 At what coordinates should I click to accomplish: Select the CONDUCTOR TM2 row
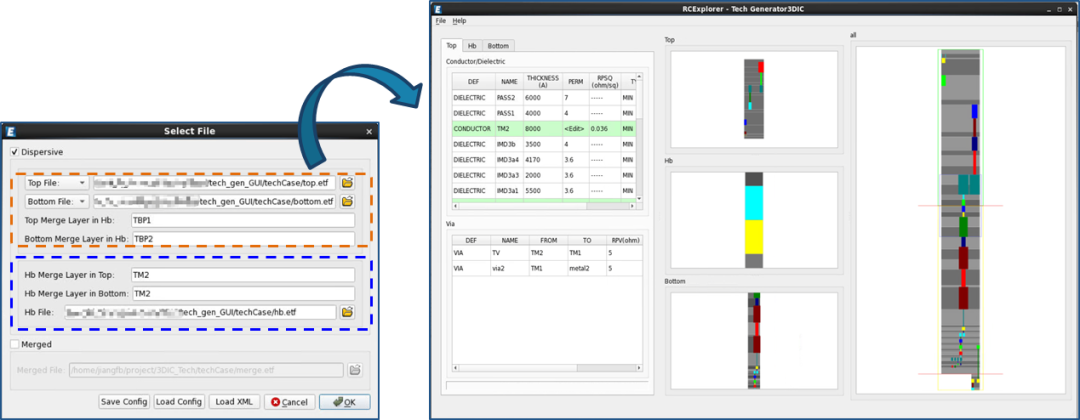click(x=543, y=129)
